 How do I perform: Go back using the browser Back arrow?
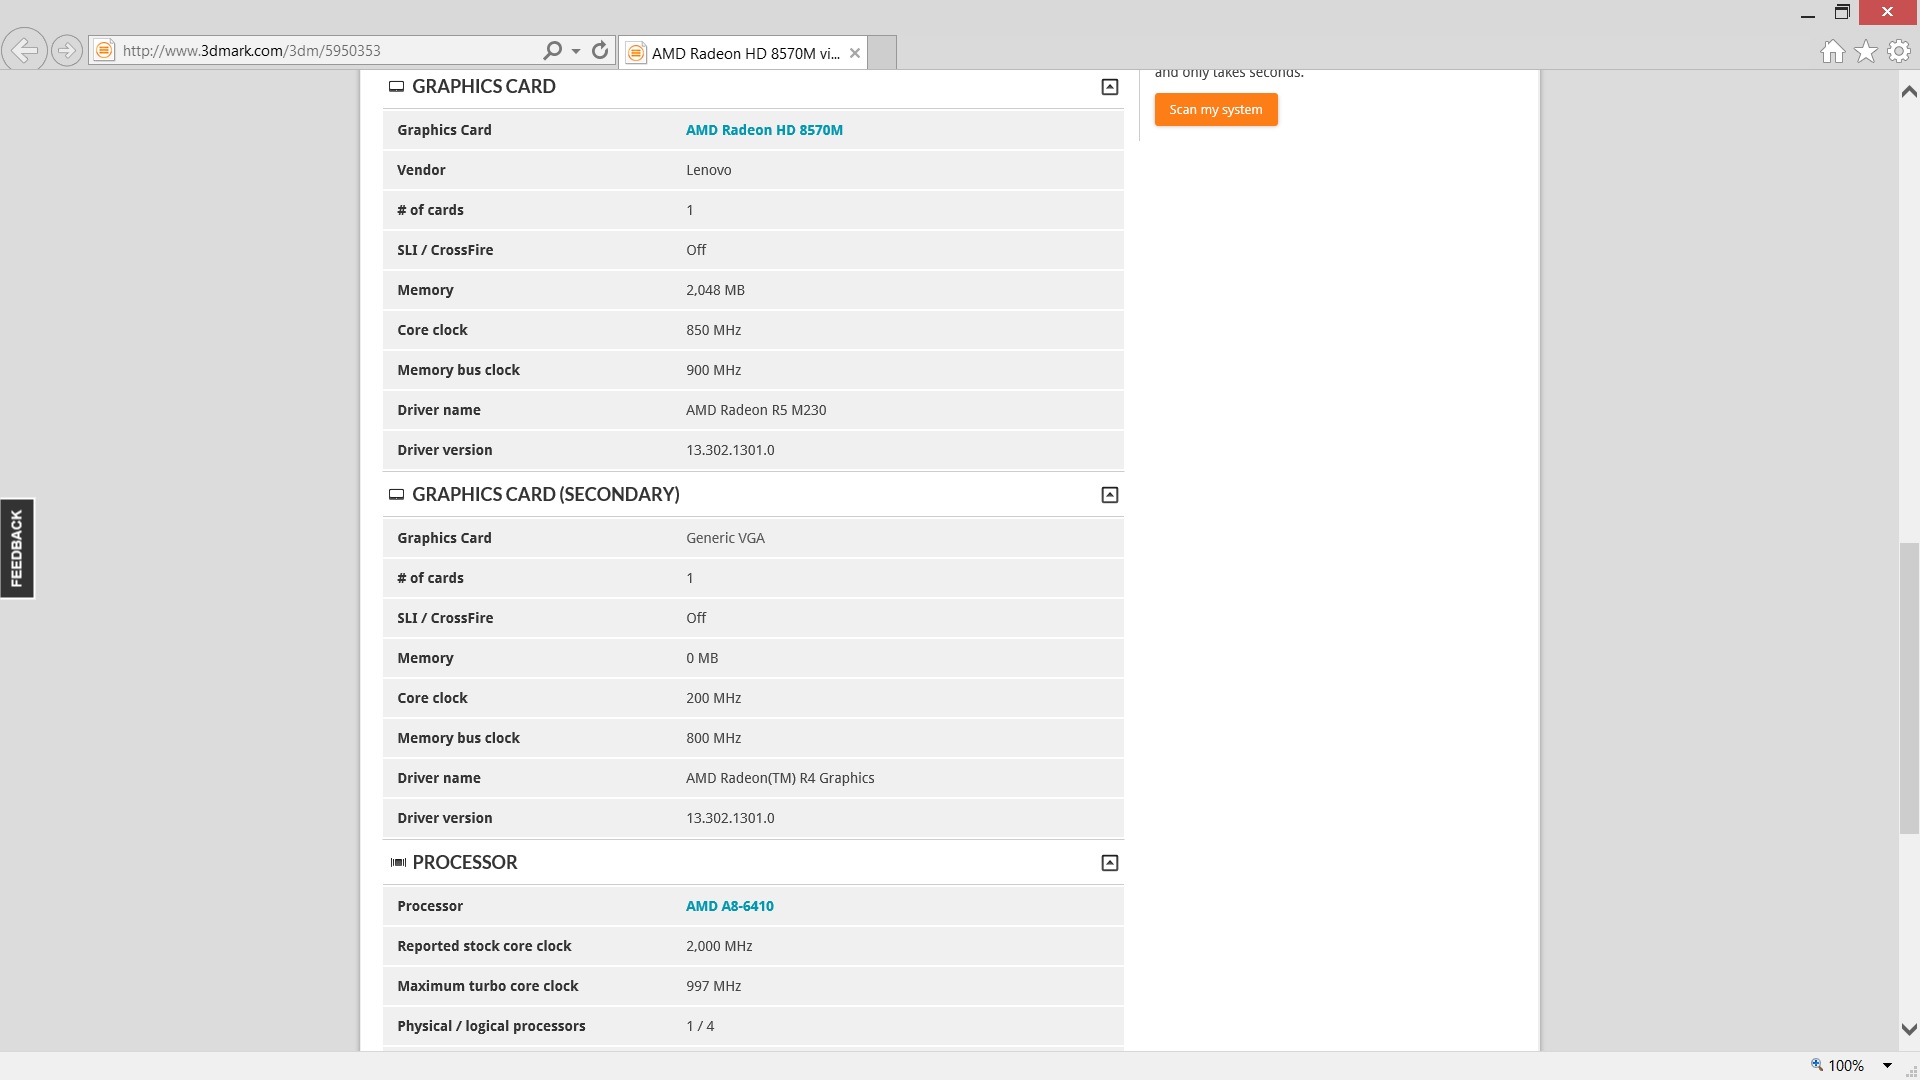pos(25,50)
